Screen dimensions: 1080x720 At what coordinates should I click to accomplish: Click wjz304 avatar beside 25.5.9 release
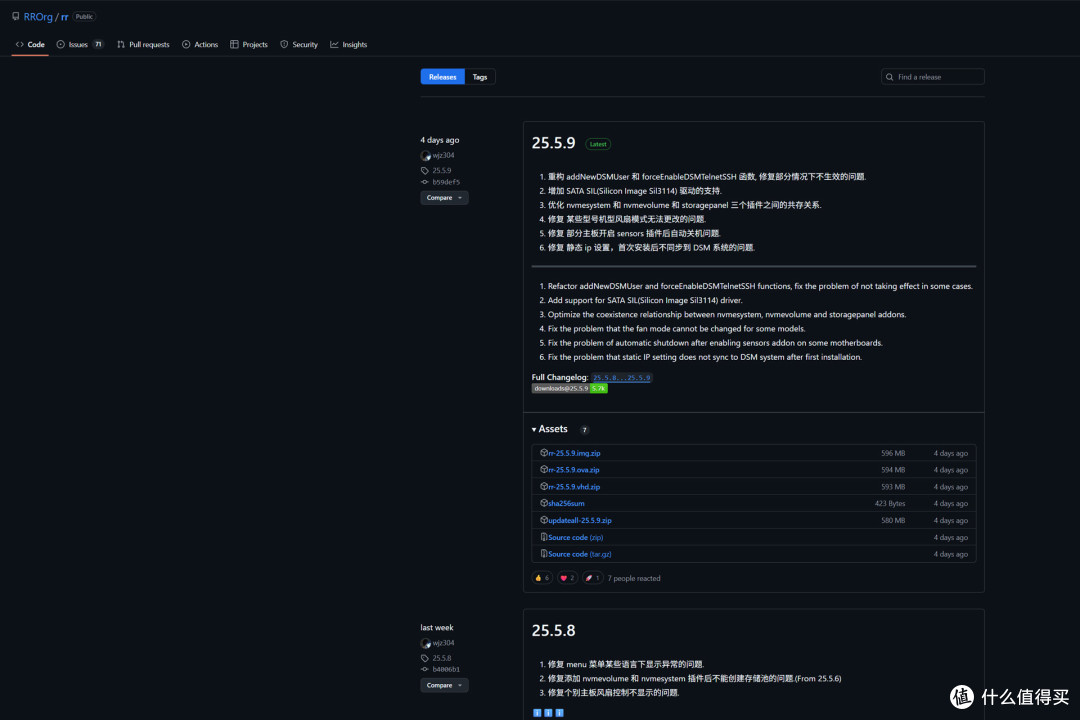coord(426,156)
